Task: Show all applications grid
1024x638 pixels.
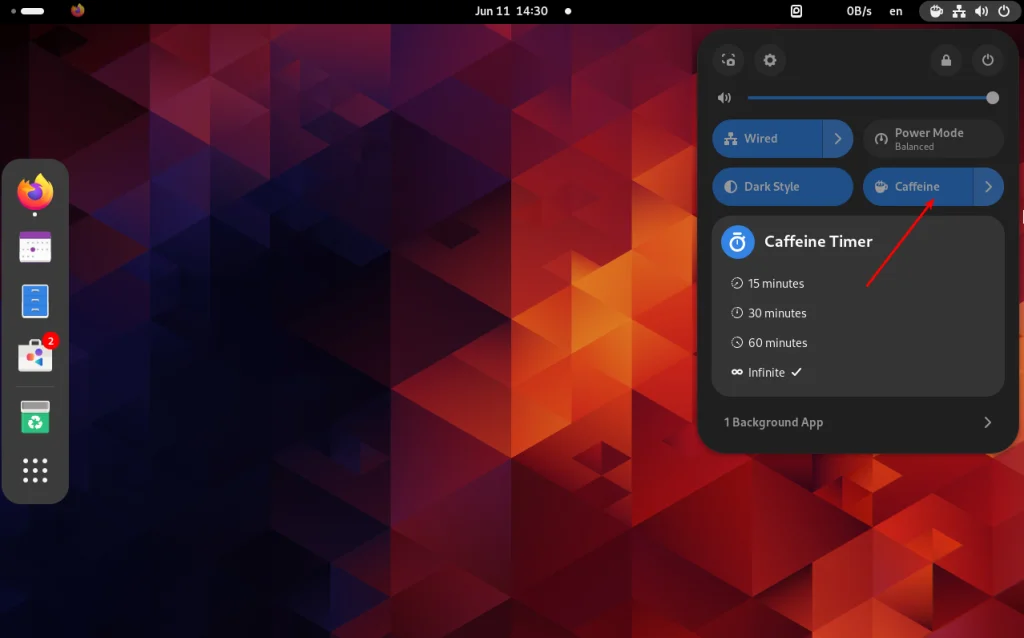Action: click(x=35, y=470)
